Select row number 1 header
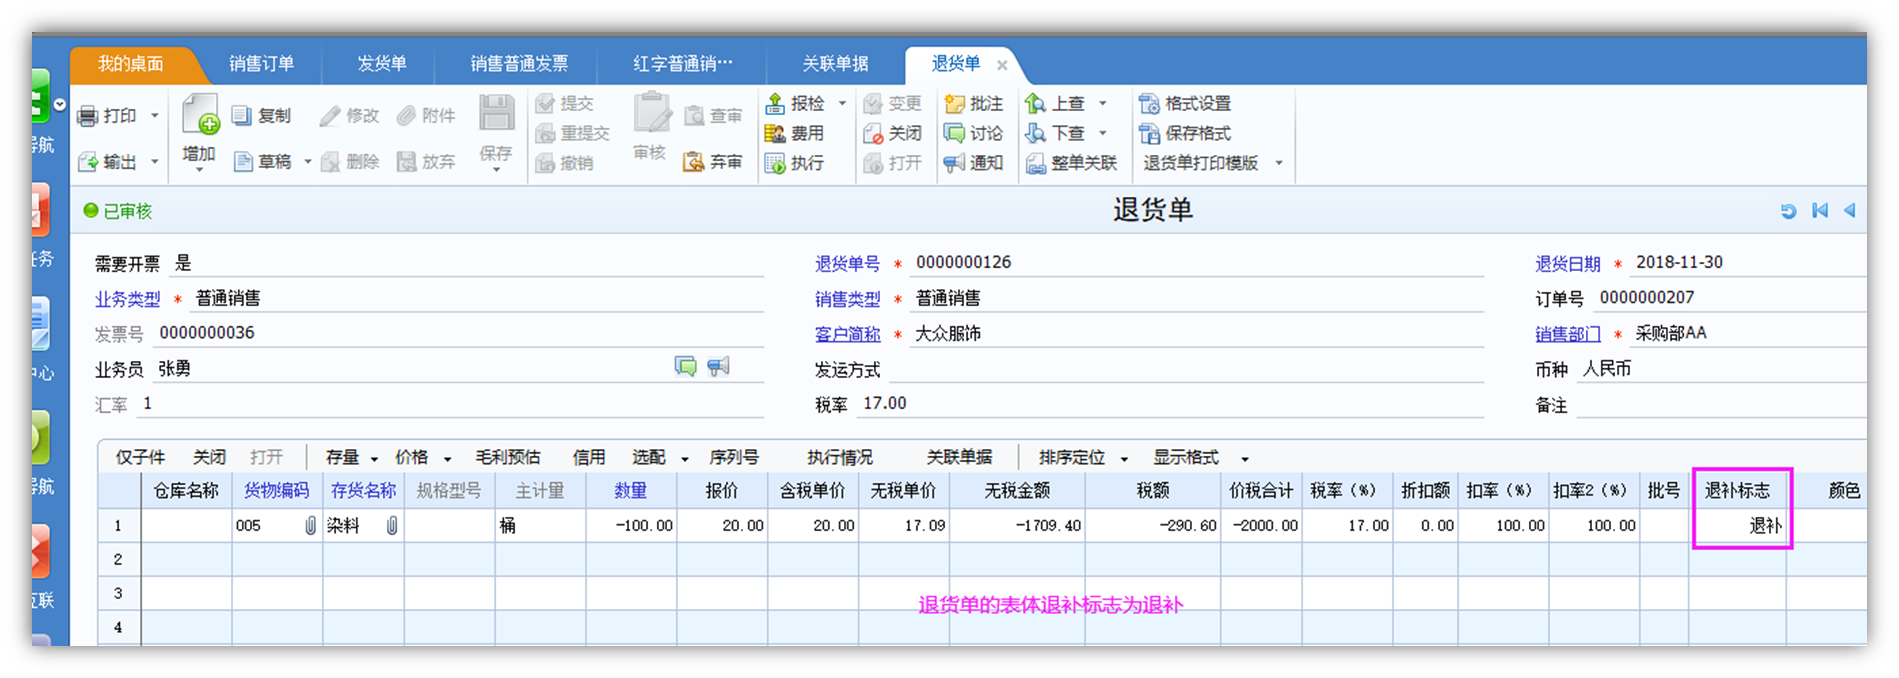Screen dimensions: 1899x678 point(119,526)
